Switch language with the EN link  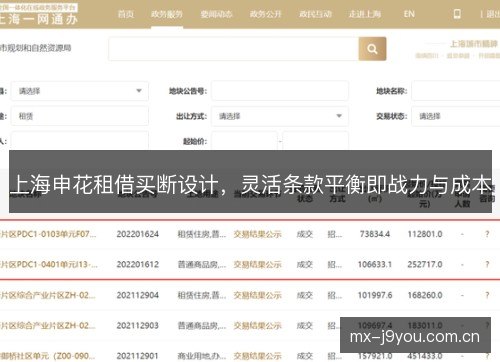[409, 14]
